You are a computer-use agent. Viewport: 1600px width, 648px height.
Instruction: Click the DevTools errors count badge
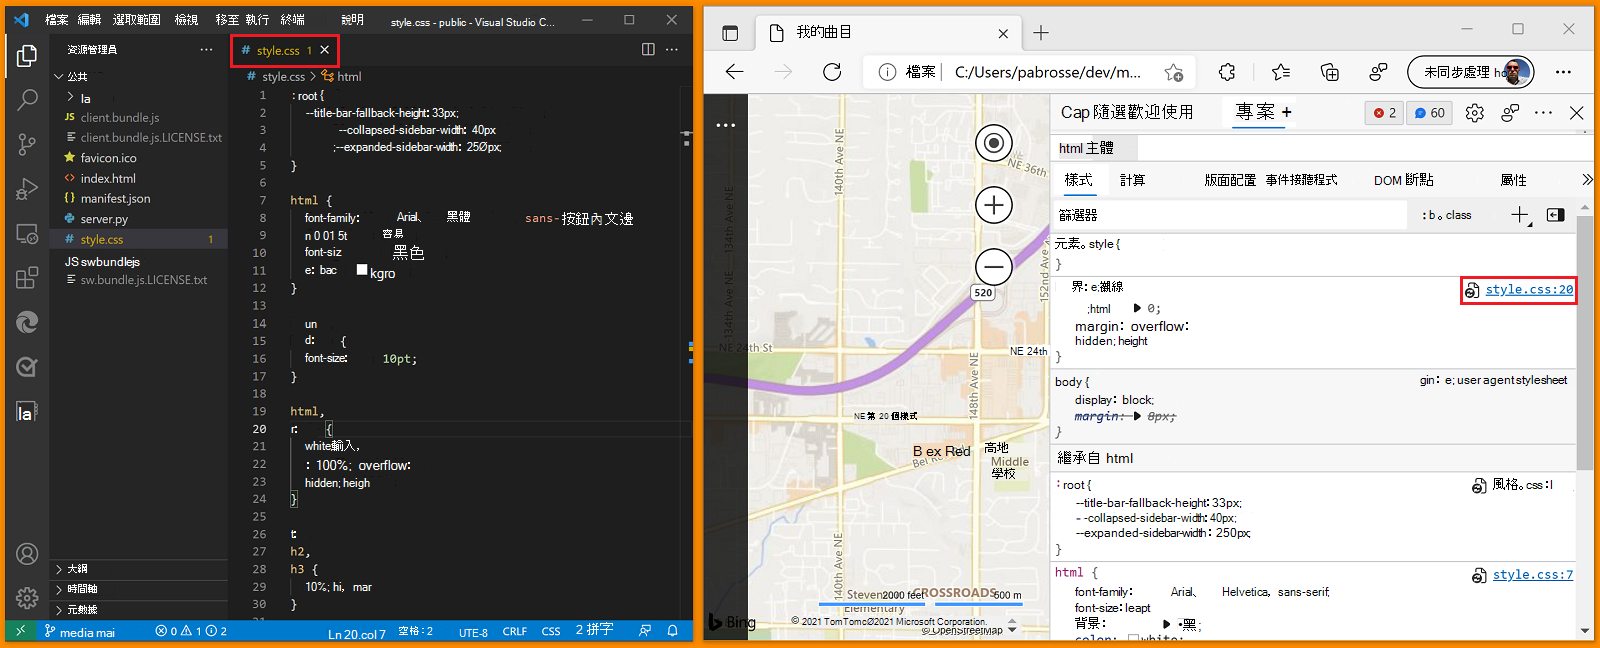tap(1384, 113)
